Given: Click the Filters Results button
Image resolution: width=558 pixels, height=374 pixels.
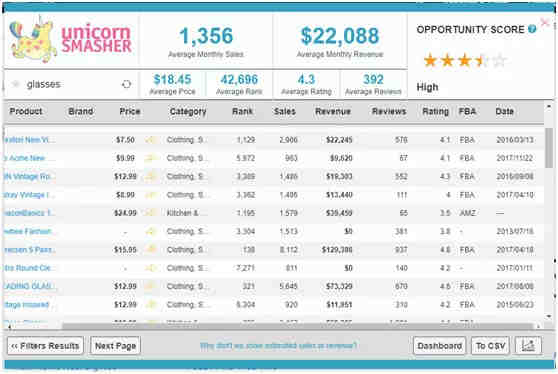Looking at the screenshot, I should 45,346.
